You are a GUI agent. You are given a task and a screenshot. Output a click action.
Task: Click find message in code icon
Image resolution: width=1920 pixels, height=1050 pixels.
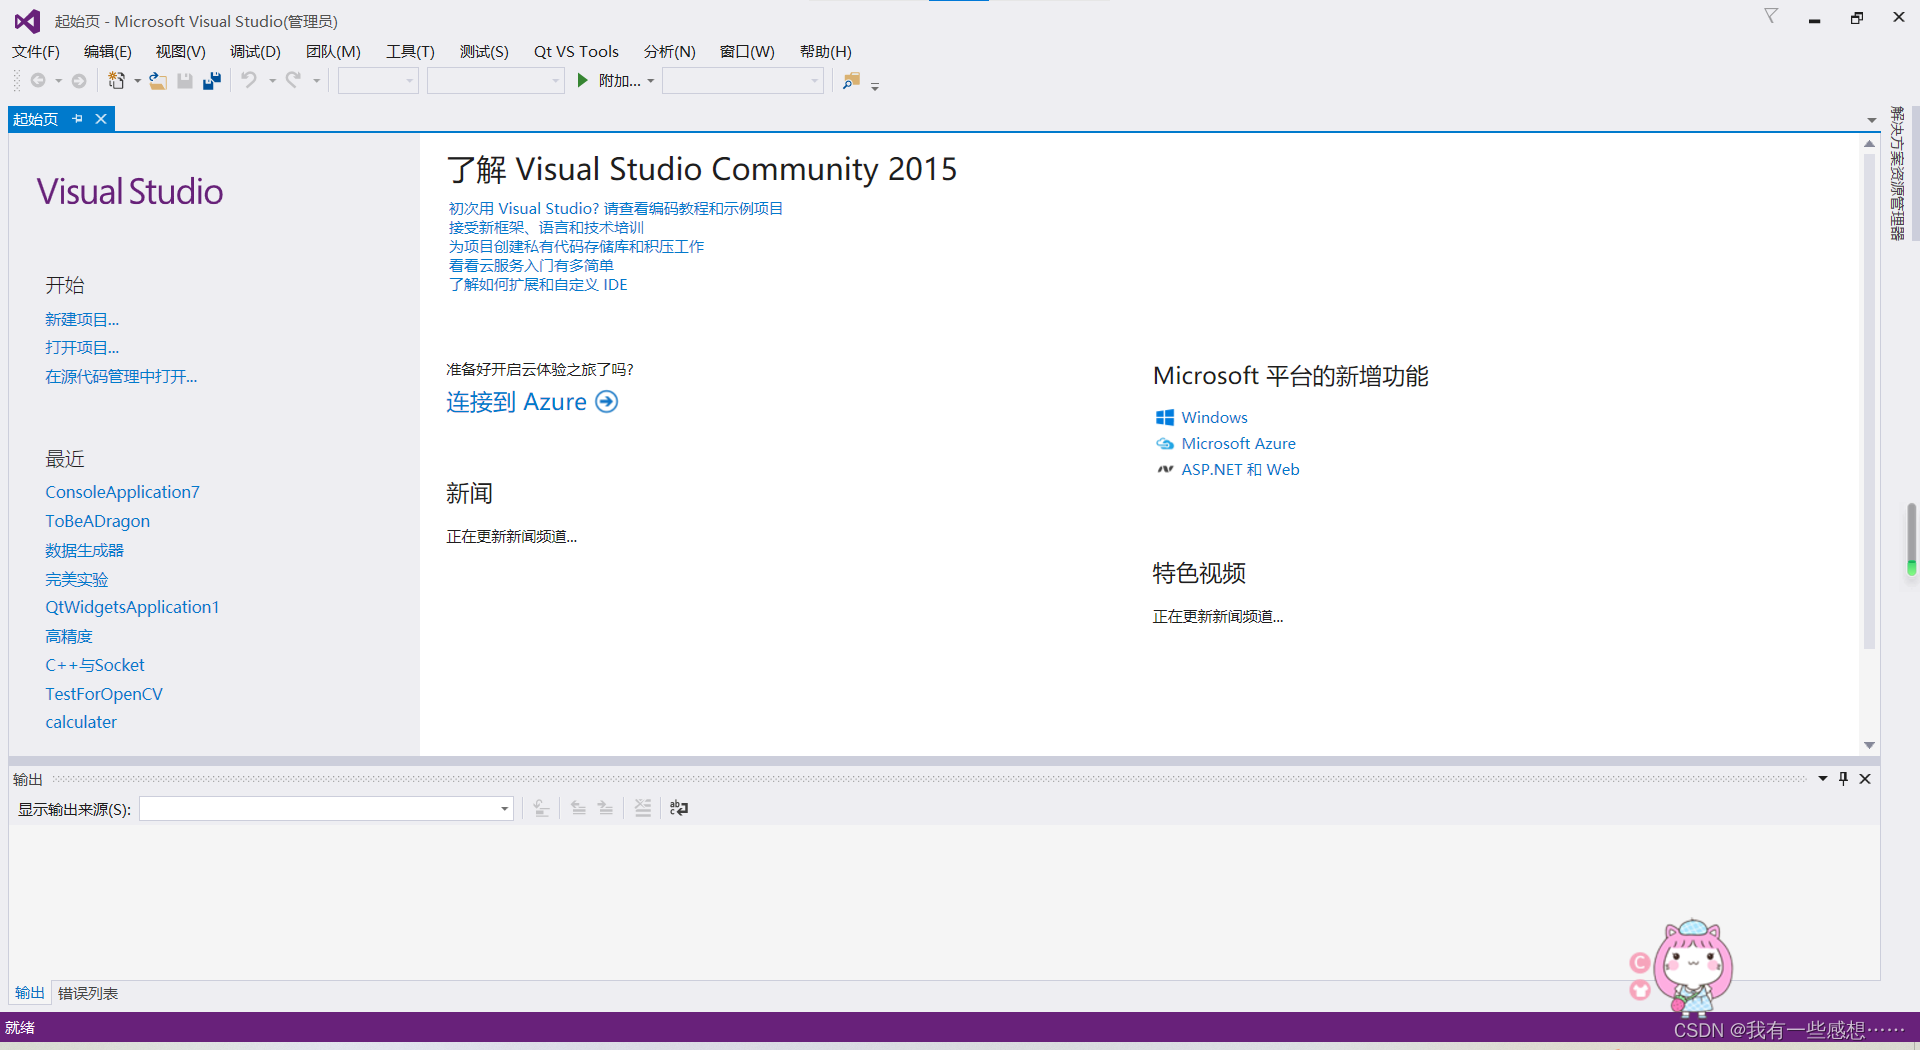541,808
